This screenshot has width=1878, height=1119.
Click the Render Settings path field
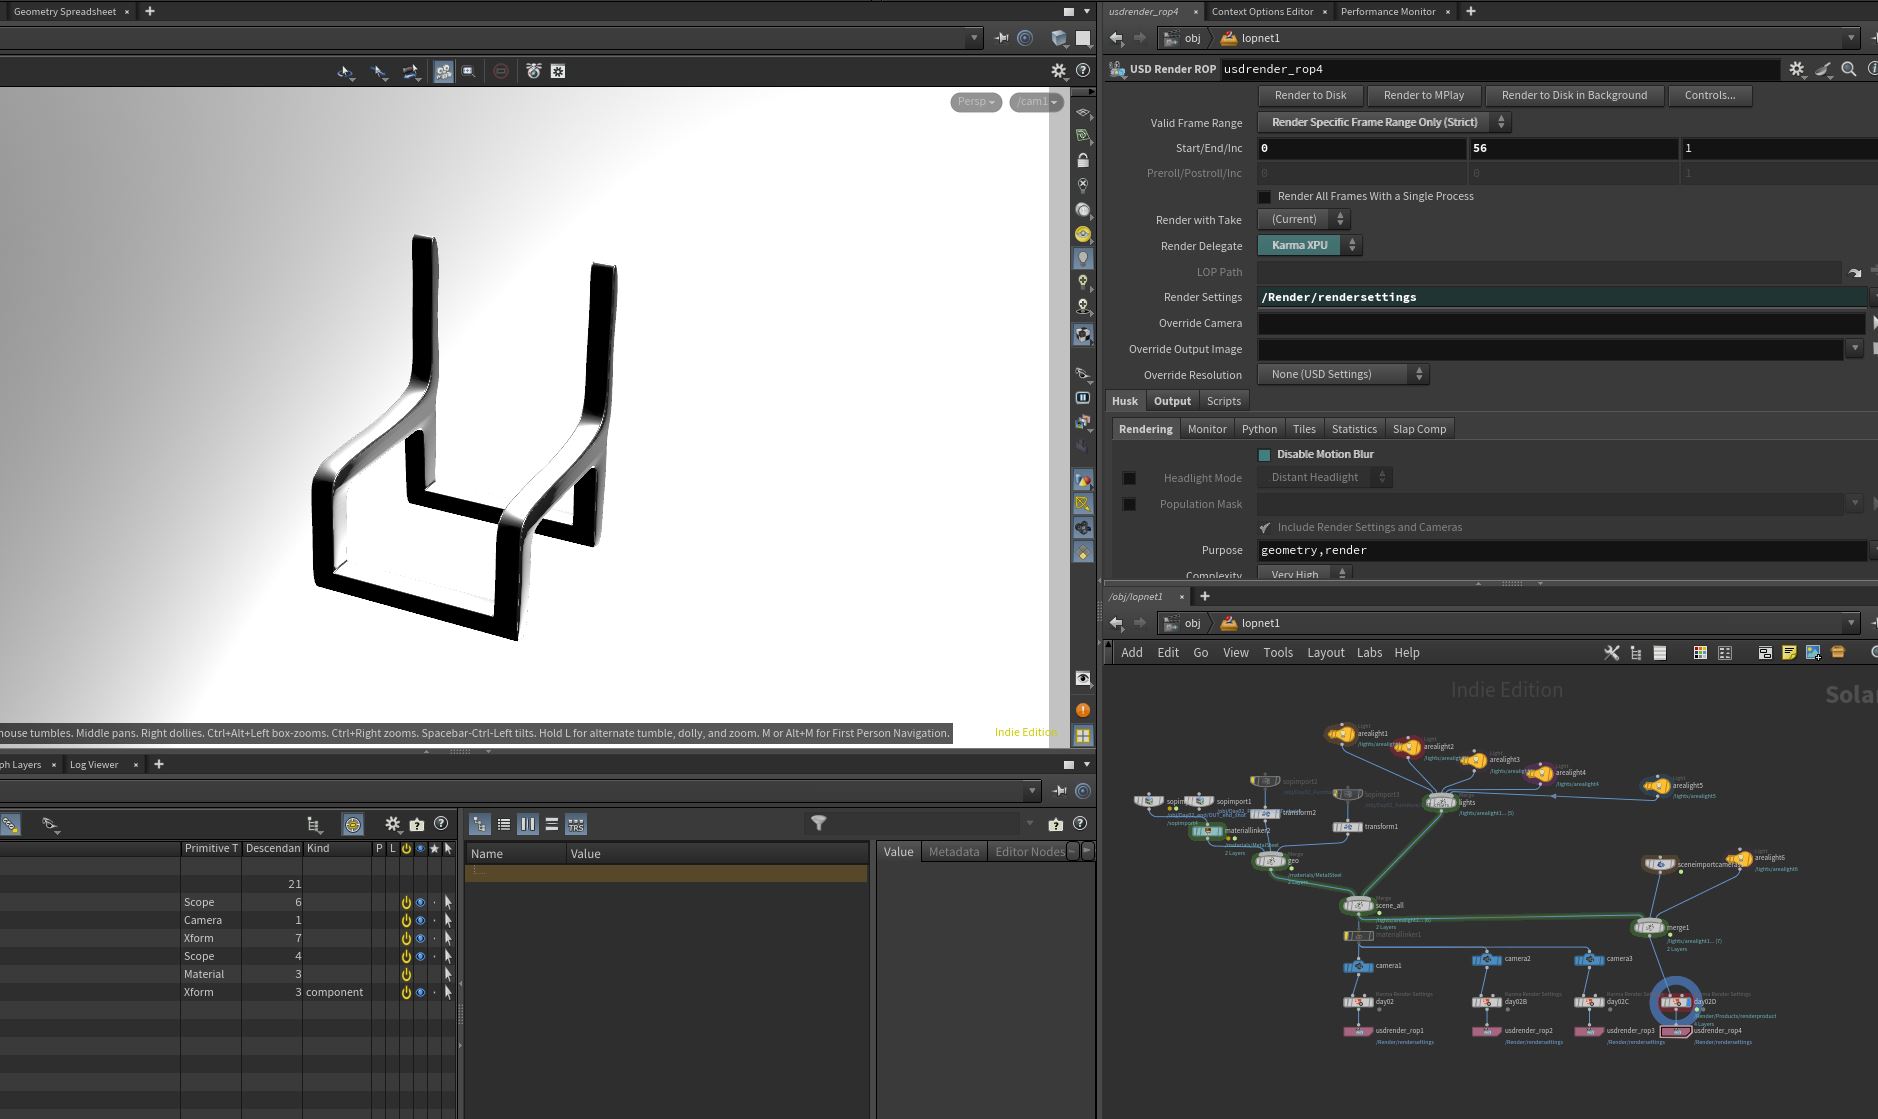[1562, 297]
